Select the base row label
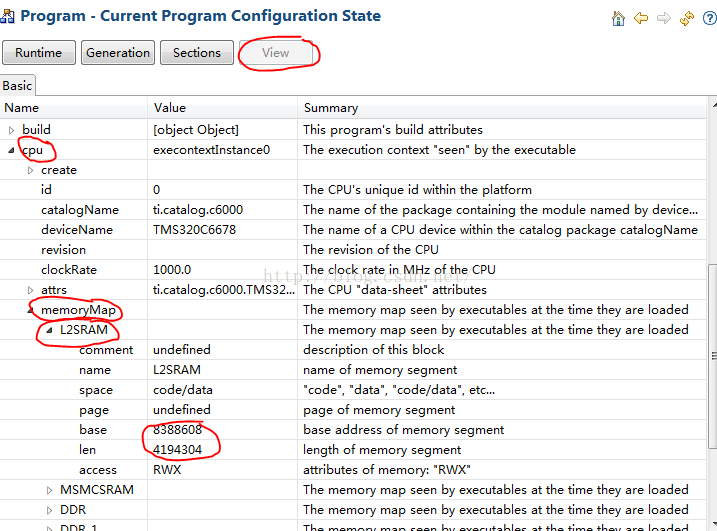Screen dimensions: 717x531 tap(93, 430)
